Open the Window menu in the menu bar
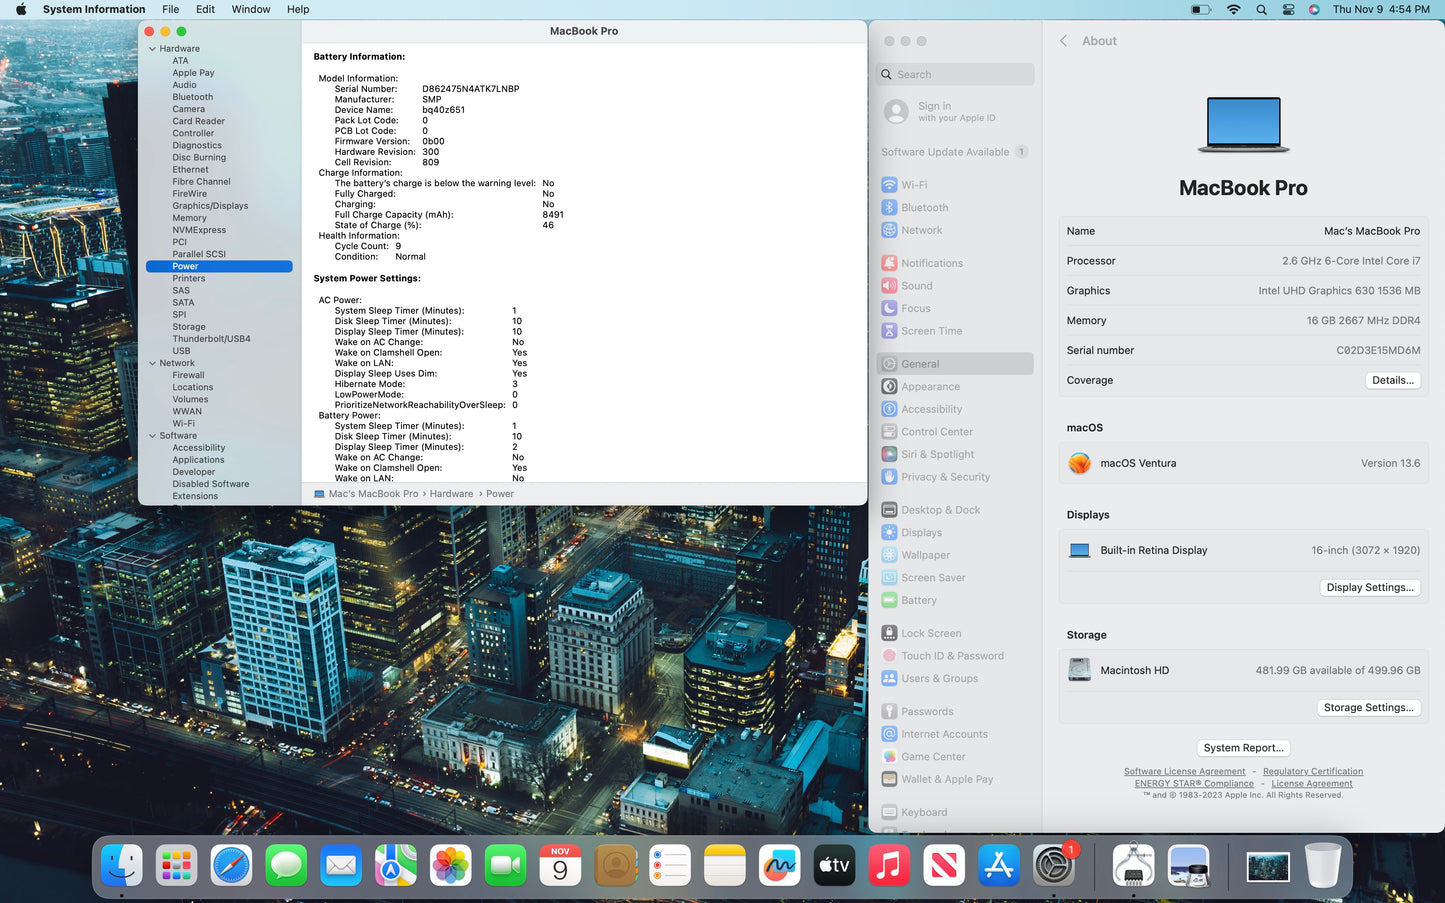 pos(251,9)
